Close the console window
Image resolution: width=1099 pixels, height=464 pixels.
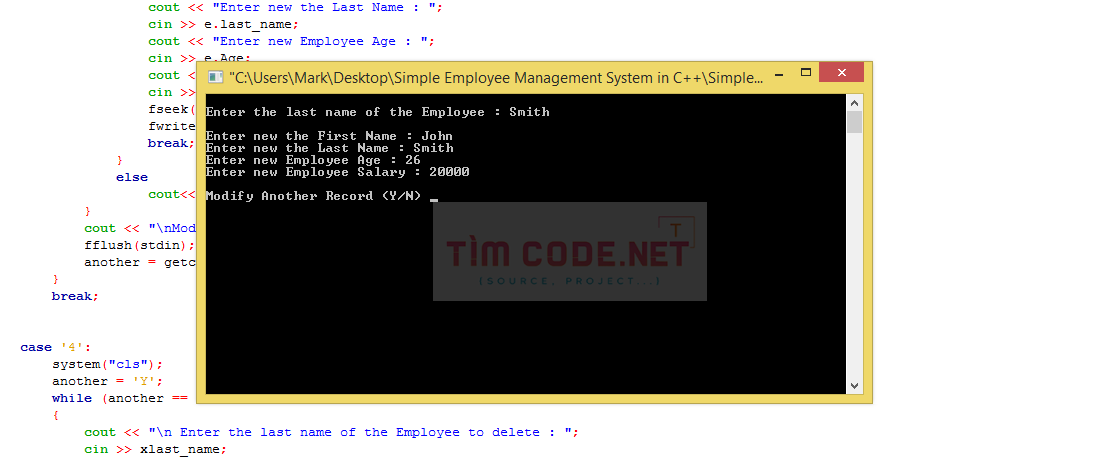[x=841, y=73]
